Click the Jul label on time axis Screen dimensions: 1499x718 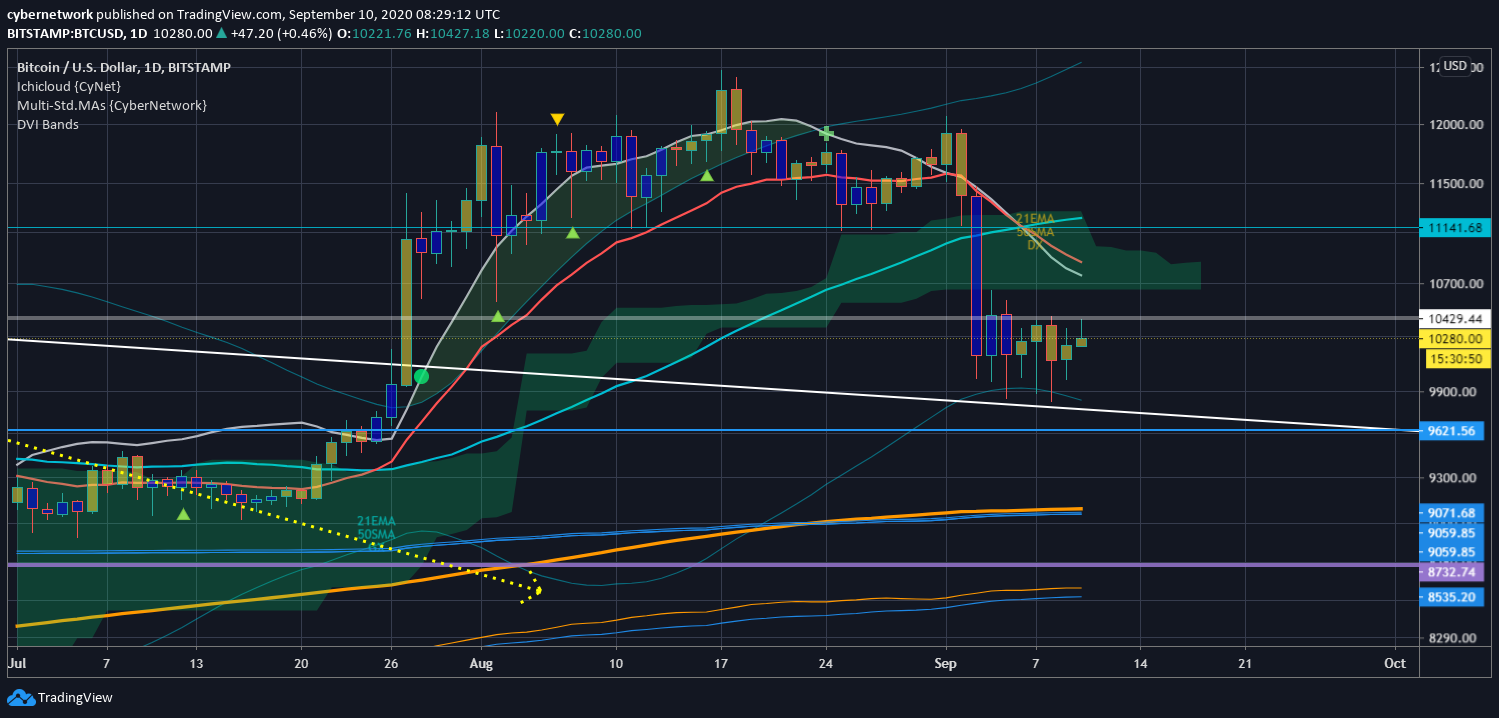click(x=16, y=663)
